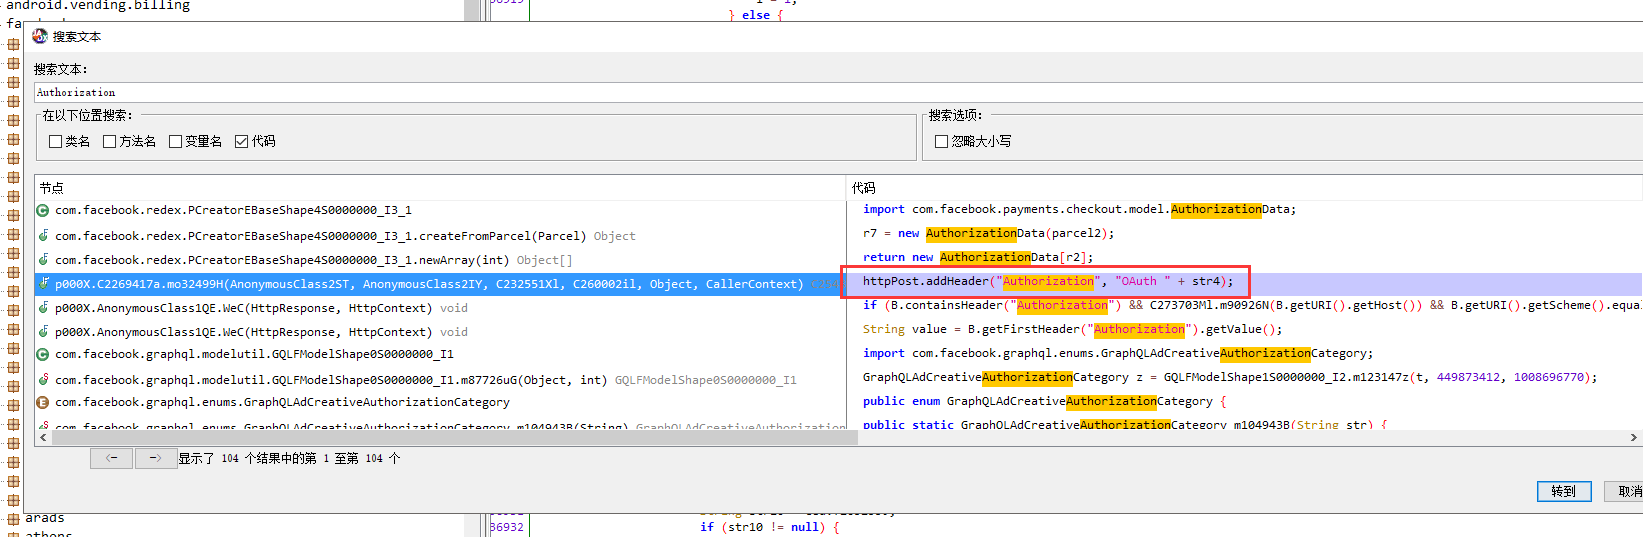
Task: Edit the Authorization search text field
Action: click(x=838, y=92)
